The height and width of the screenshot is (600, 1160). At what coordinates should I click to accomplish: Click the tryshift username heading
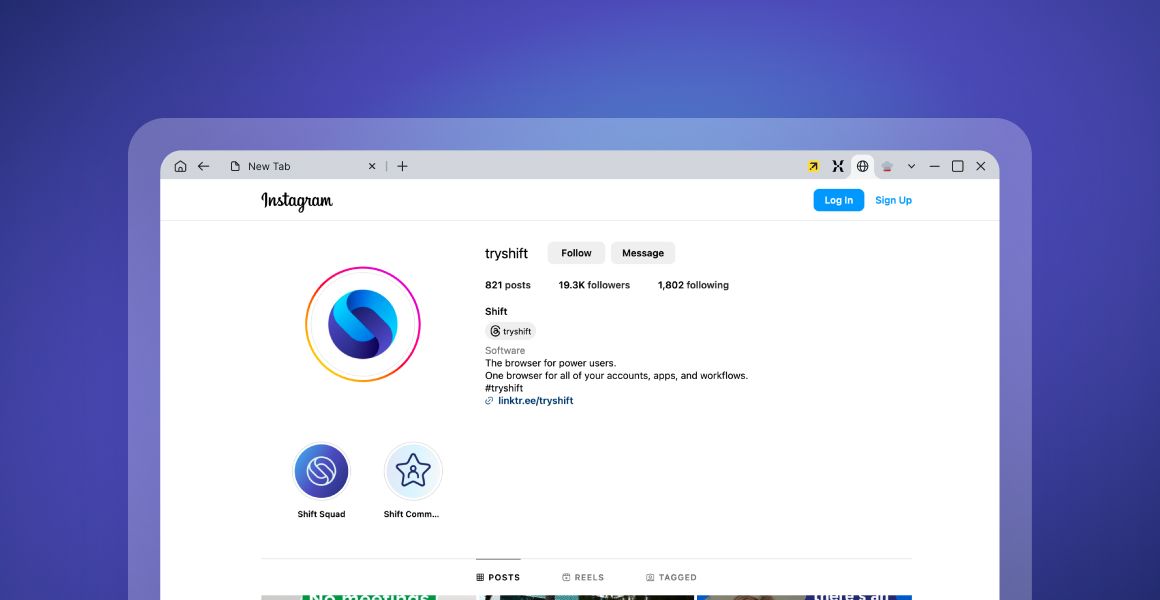pos(506,254)
